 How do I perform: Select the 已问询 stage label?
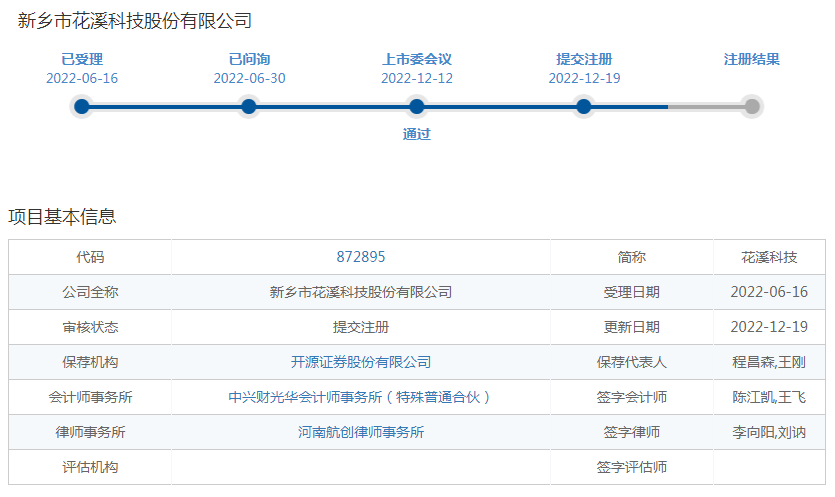pyautogui.click(x=249, y=59)
